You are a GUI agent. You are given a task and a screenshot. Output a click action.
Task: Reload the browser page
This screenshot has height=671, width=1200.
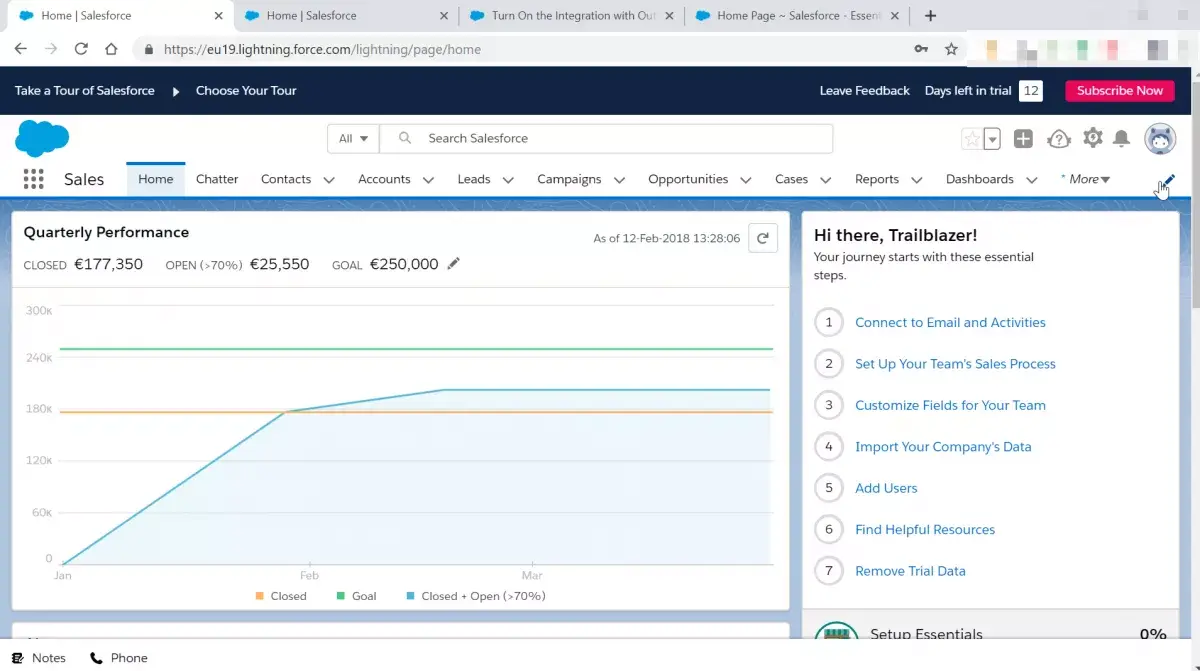click(x=81, y=49)
